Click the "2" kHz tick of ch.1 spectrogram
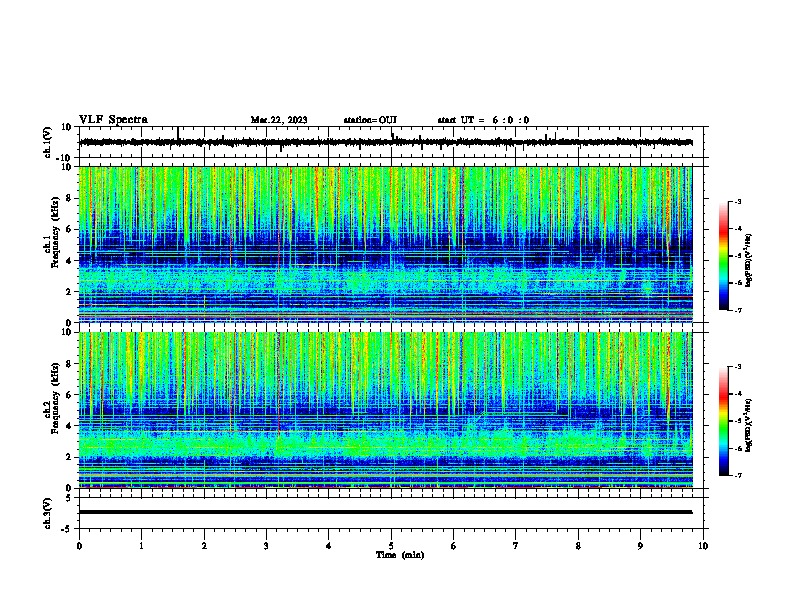Viewport: 792px width, 612px height. tap(70, 292)
